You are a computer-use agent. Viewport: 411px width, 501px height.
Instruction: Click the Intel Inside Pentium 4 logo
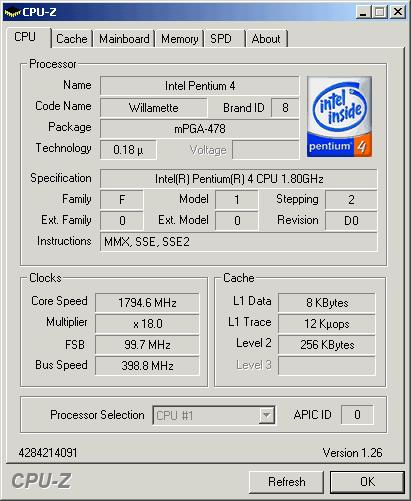339,117
